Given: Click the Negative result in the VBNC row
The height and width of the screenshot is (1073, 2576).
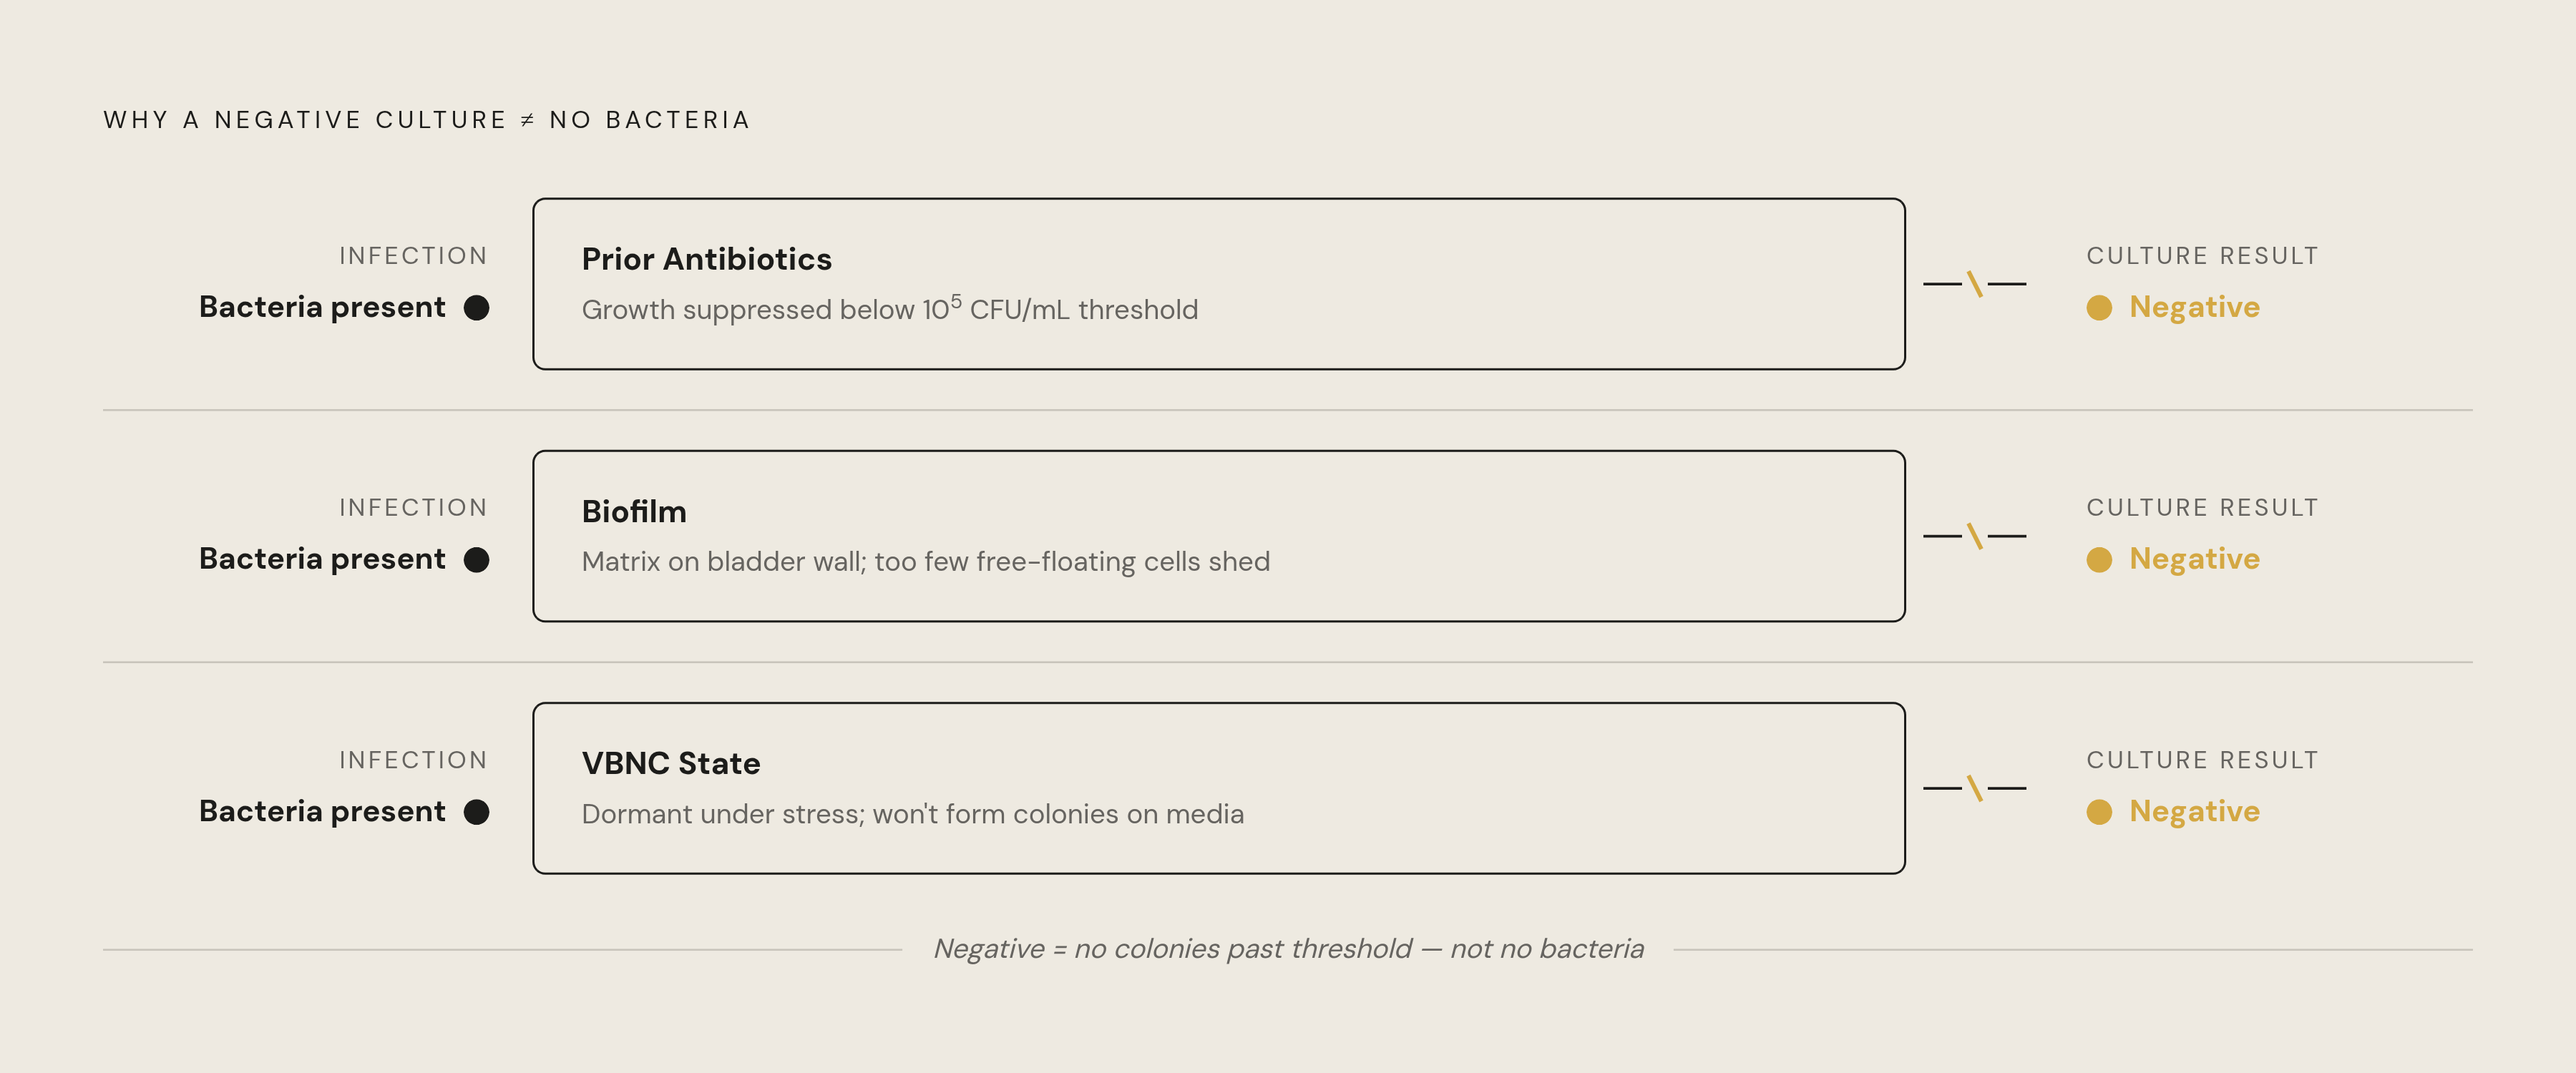Looking at the screenshot, I should pyautogui.click(x=2194, y=811).
